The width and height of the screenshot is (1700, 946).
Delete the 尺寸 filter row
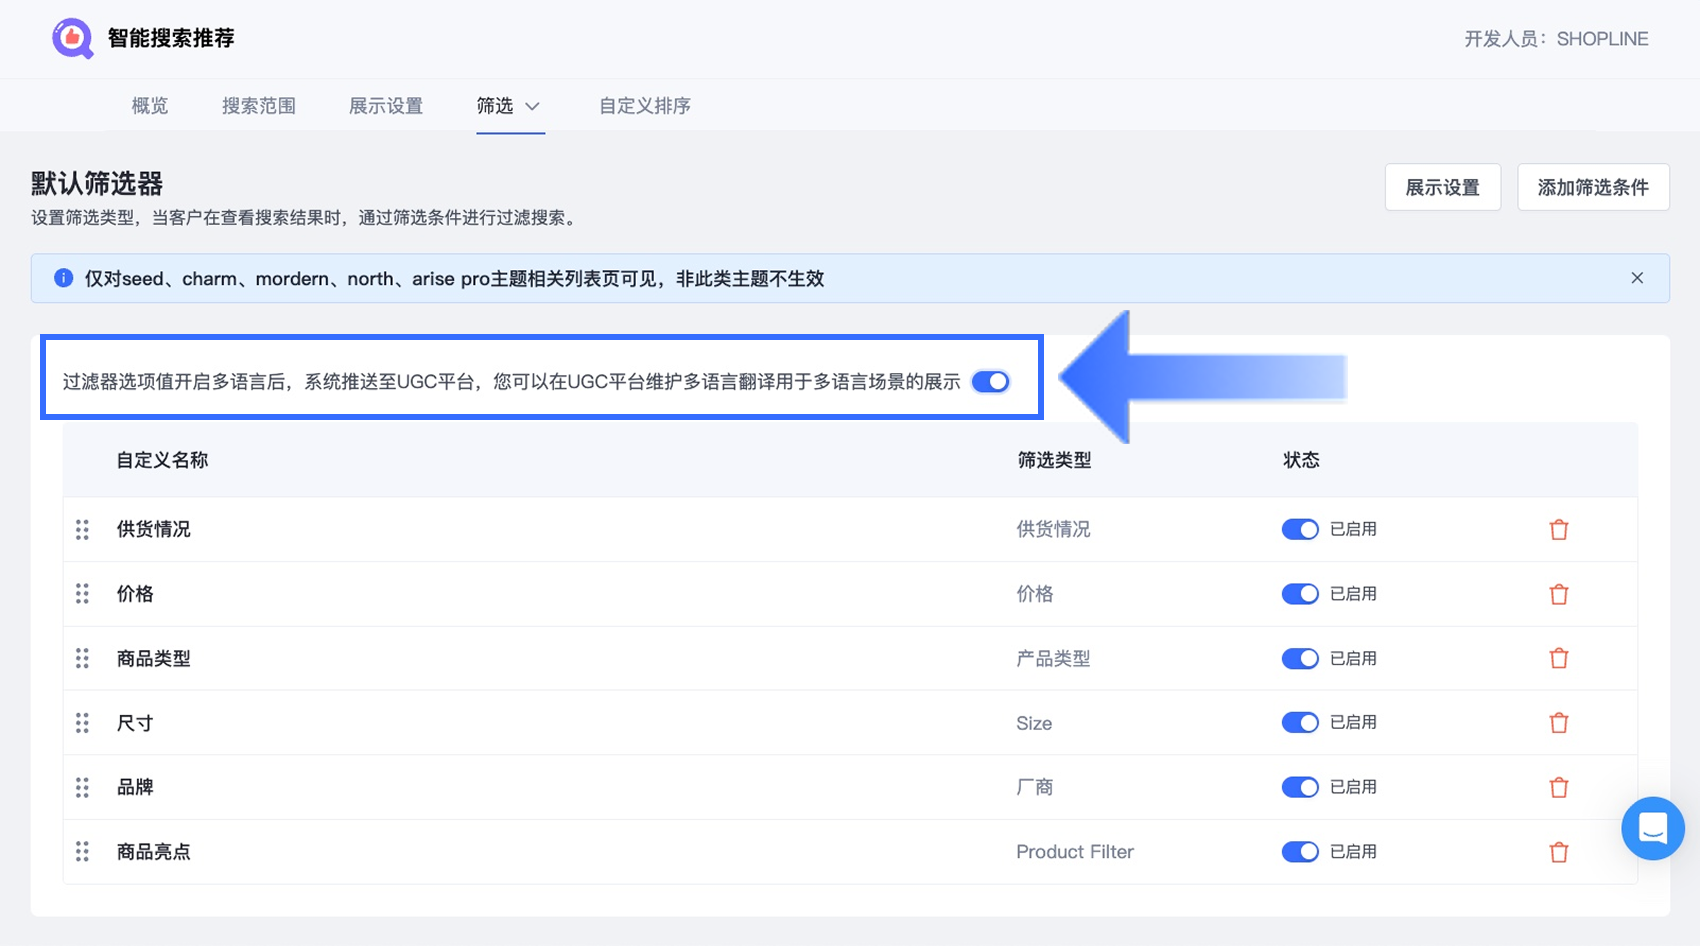pos(1558,723)
